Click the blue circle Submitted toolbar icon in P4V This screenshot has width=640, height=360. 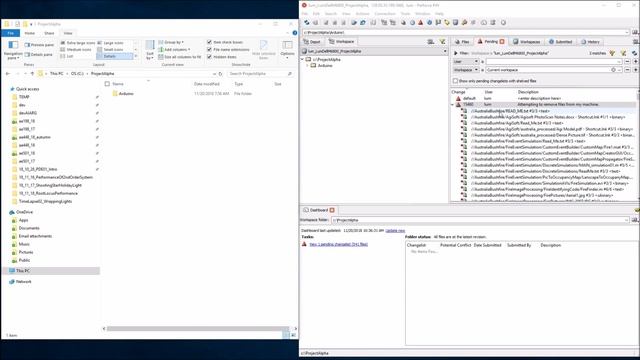(x=429, y=23)
